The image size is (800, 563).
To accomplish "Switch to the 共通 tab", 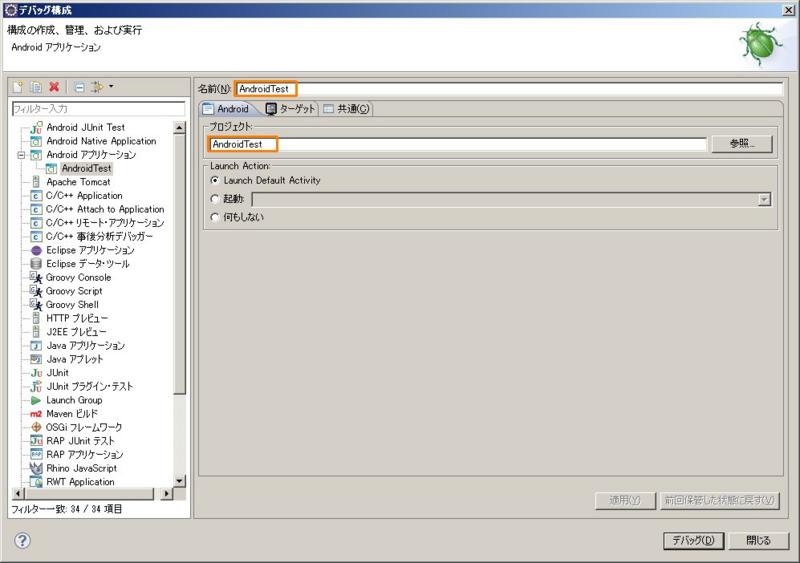I will 346,109.
